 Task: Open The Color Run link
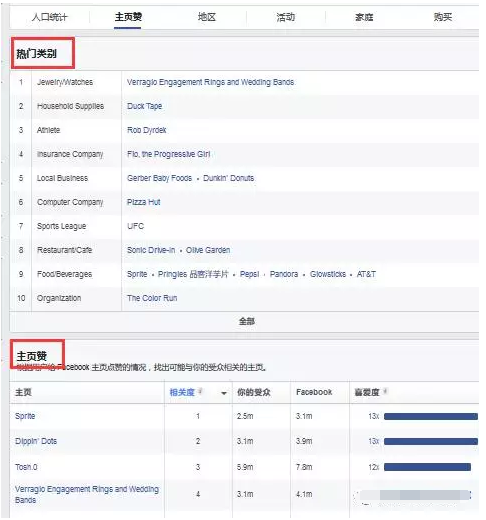152,298
